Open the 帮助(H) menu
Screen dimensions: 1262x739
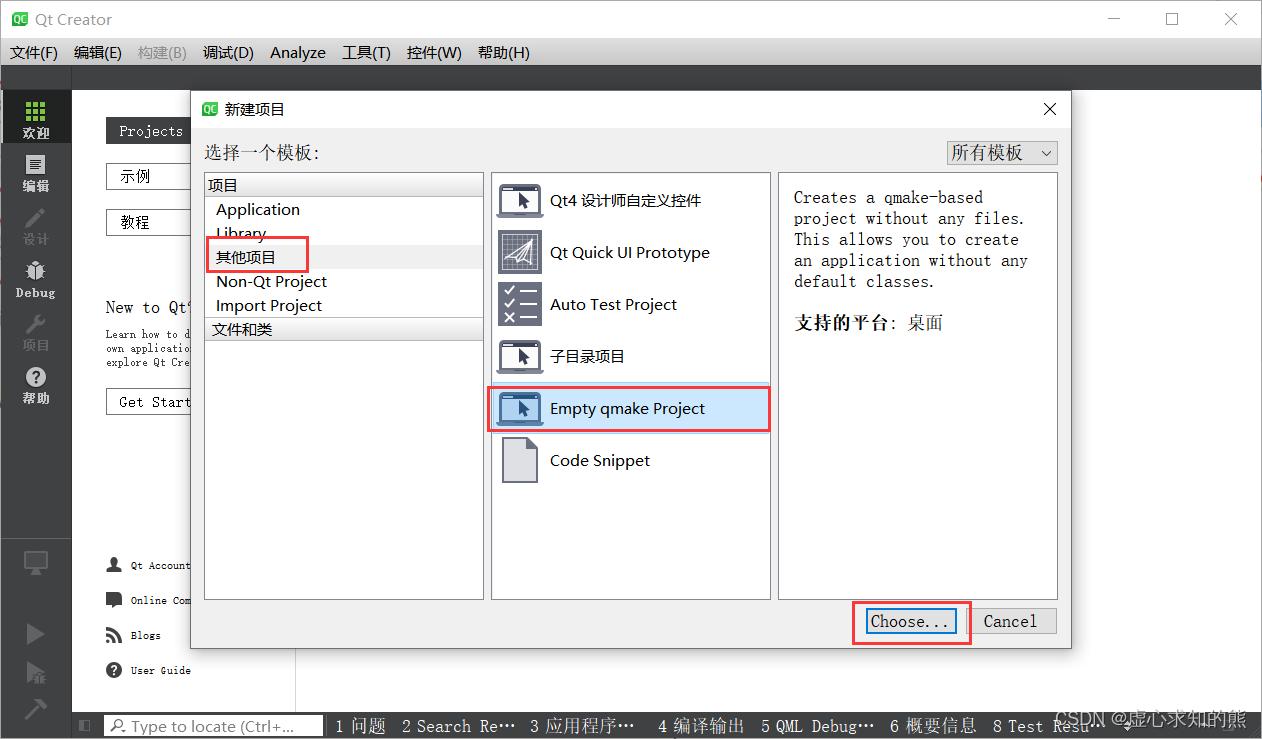504,53
